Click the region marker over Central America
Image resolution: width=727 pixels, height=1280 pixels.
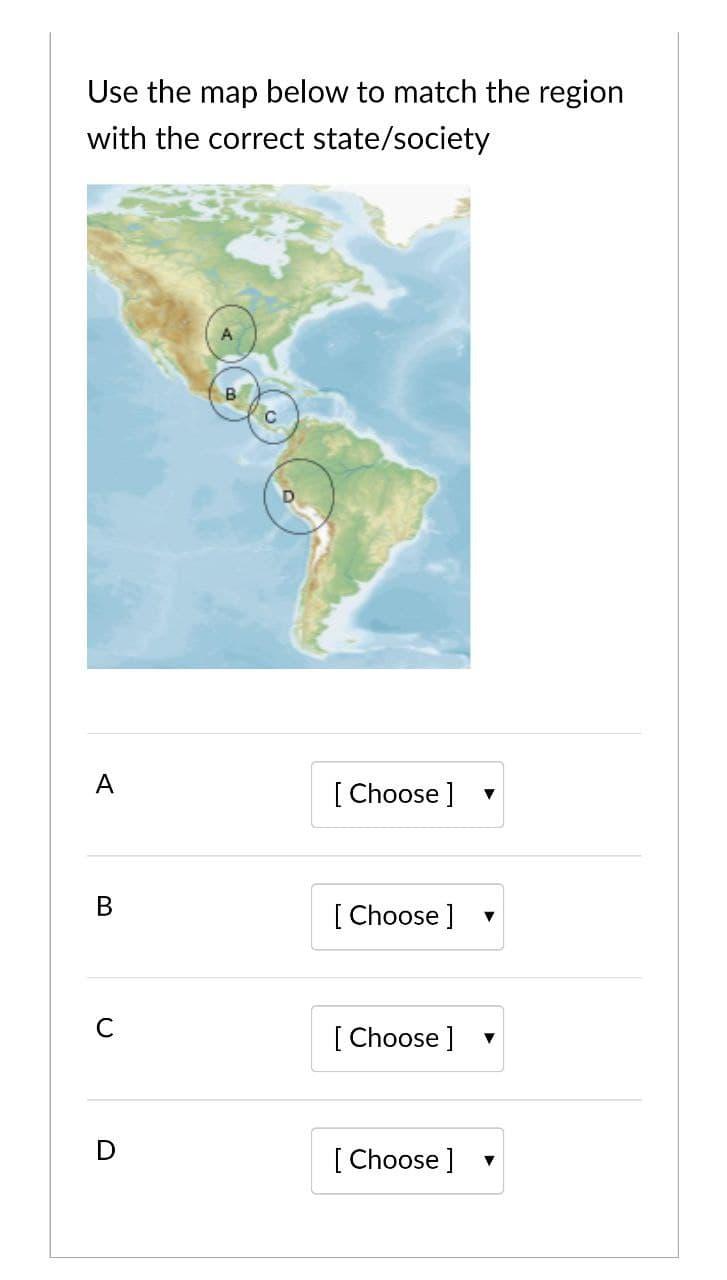click(x=272, y=417)
